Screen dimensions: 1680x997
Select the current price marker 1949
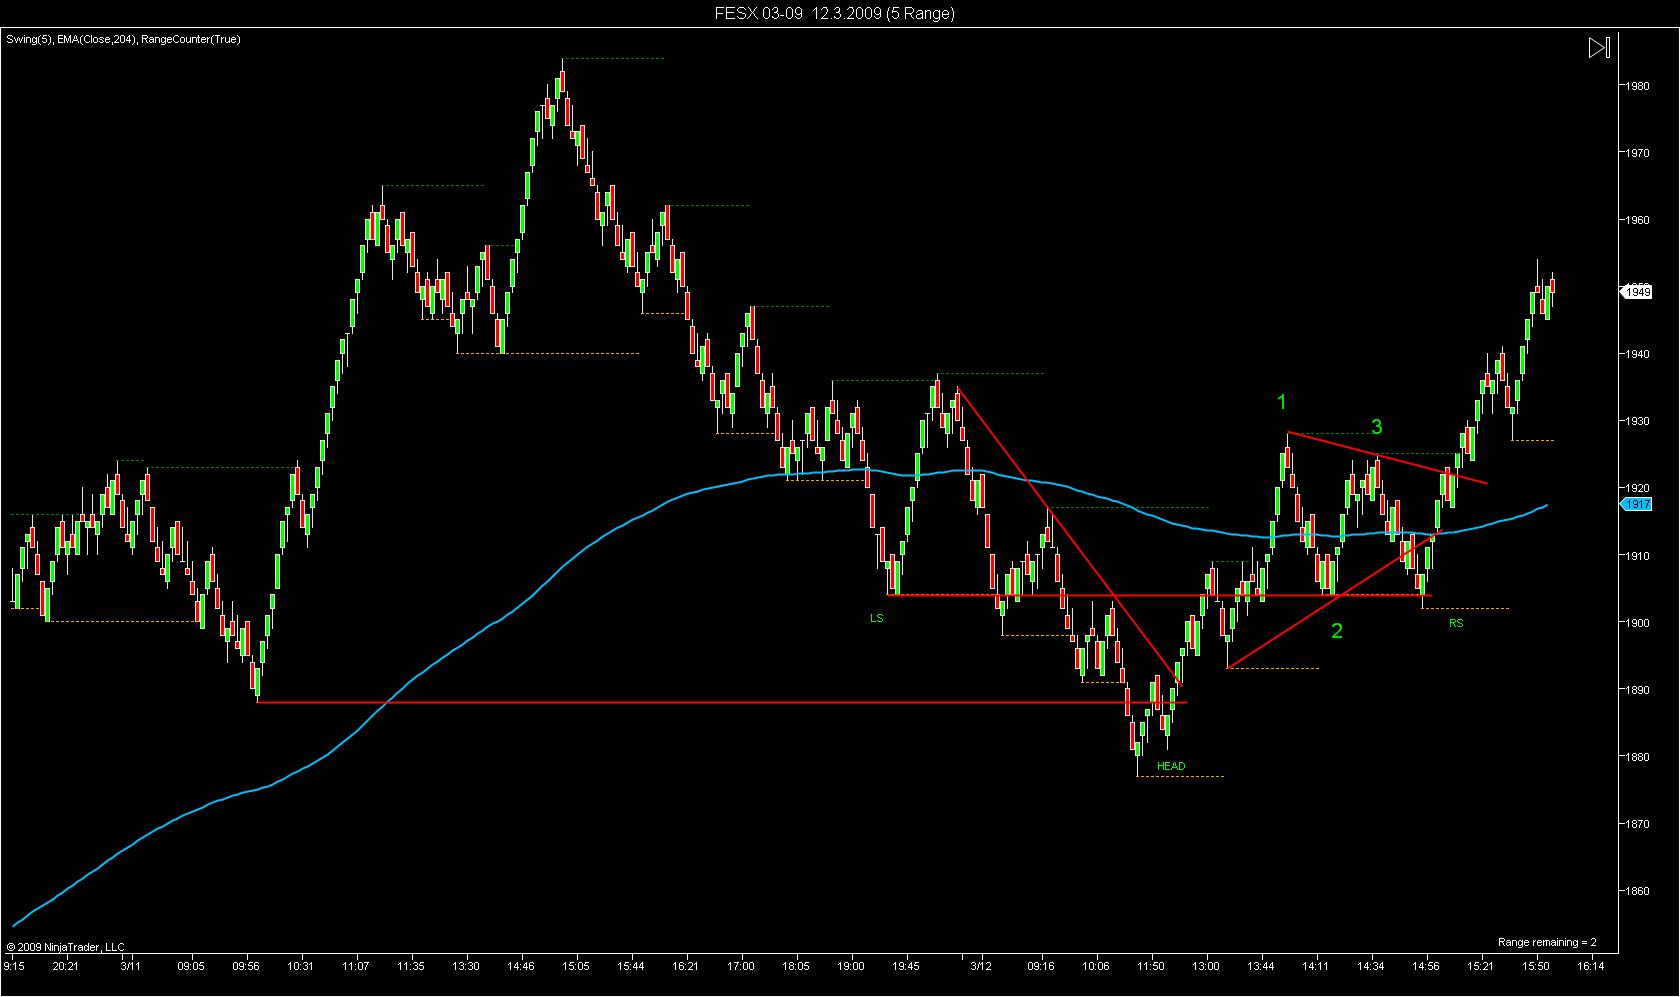[1636, 292]
